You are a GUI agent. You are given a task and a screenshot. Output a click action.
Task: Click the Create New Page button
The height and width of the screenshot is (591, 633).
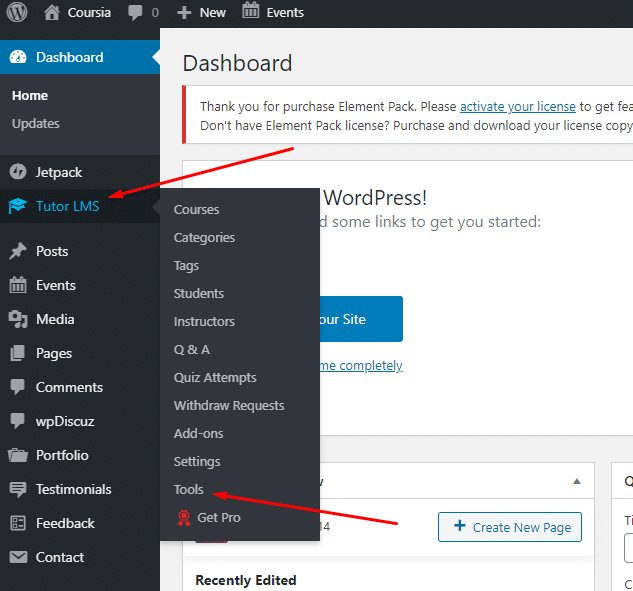(x=509, y=527)
